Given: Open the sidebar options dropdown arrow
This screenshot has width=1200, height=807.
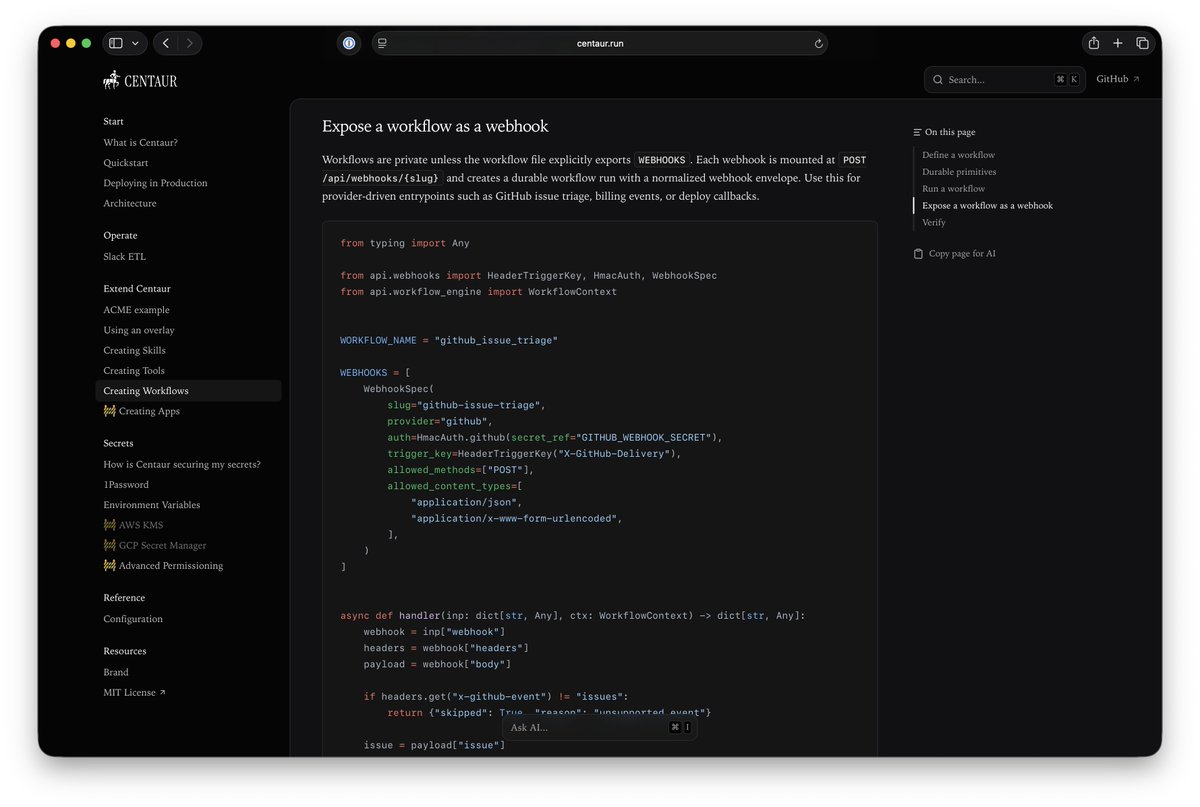Looking at the screenshot, I should click(x=136, y=43).
